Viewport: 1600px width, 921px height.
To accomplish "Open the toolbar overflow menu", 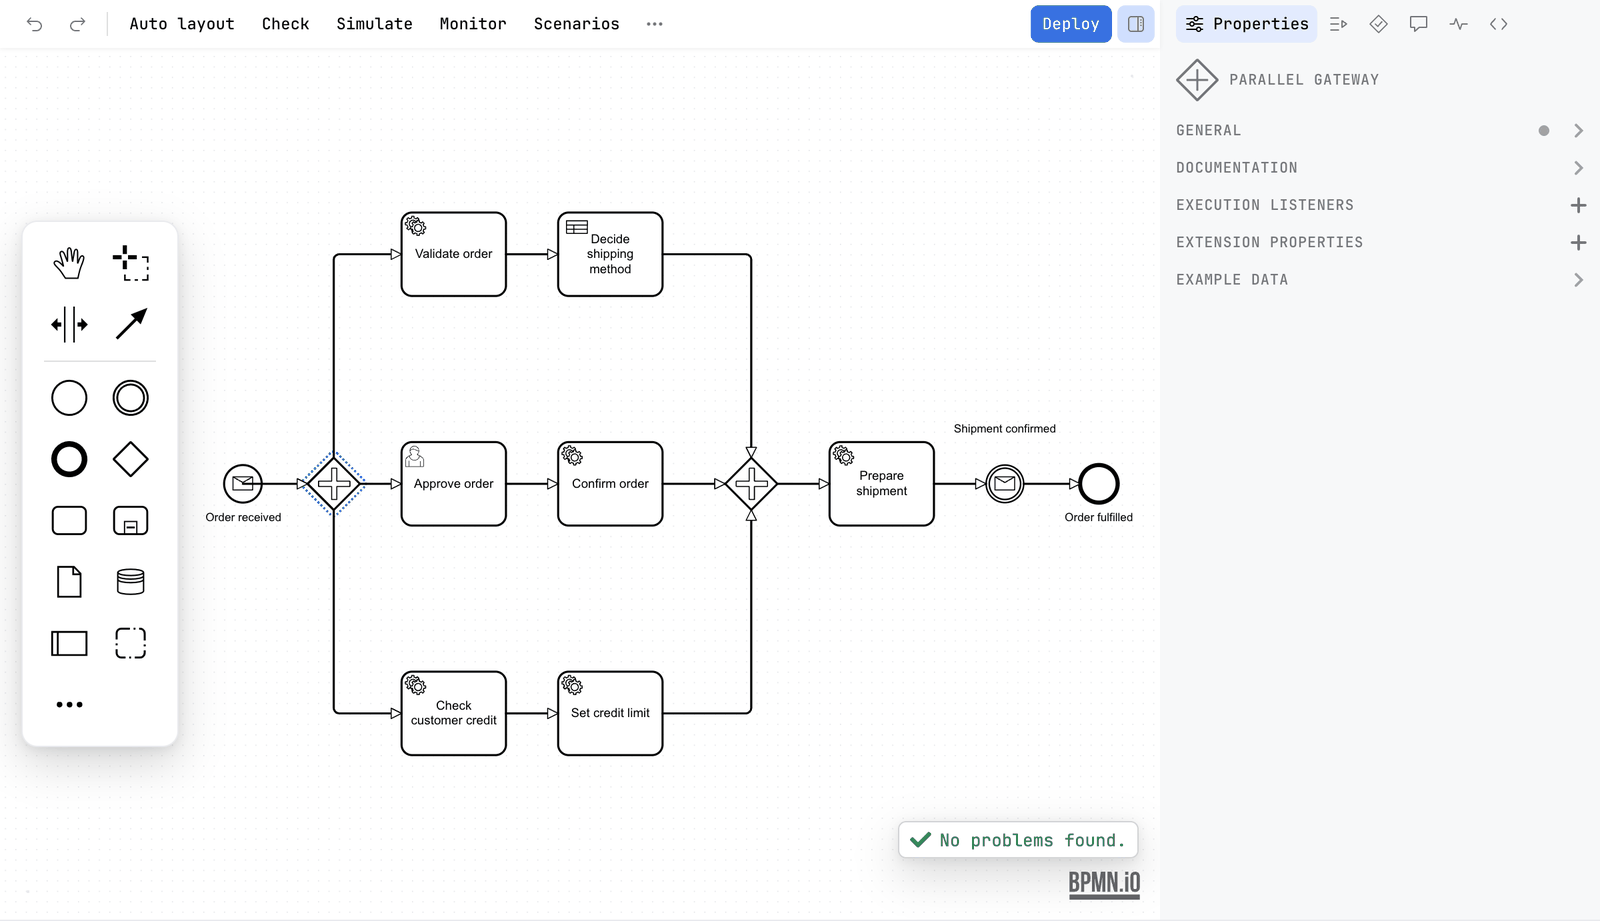I will (655, 24).
